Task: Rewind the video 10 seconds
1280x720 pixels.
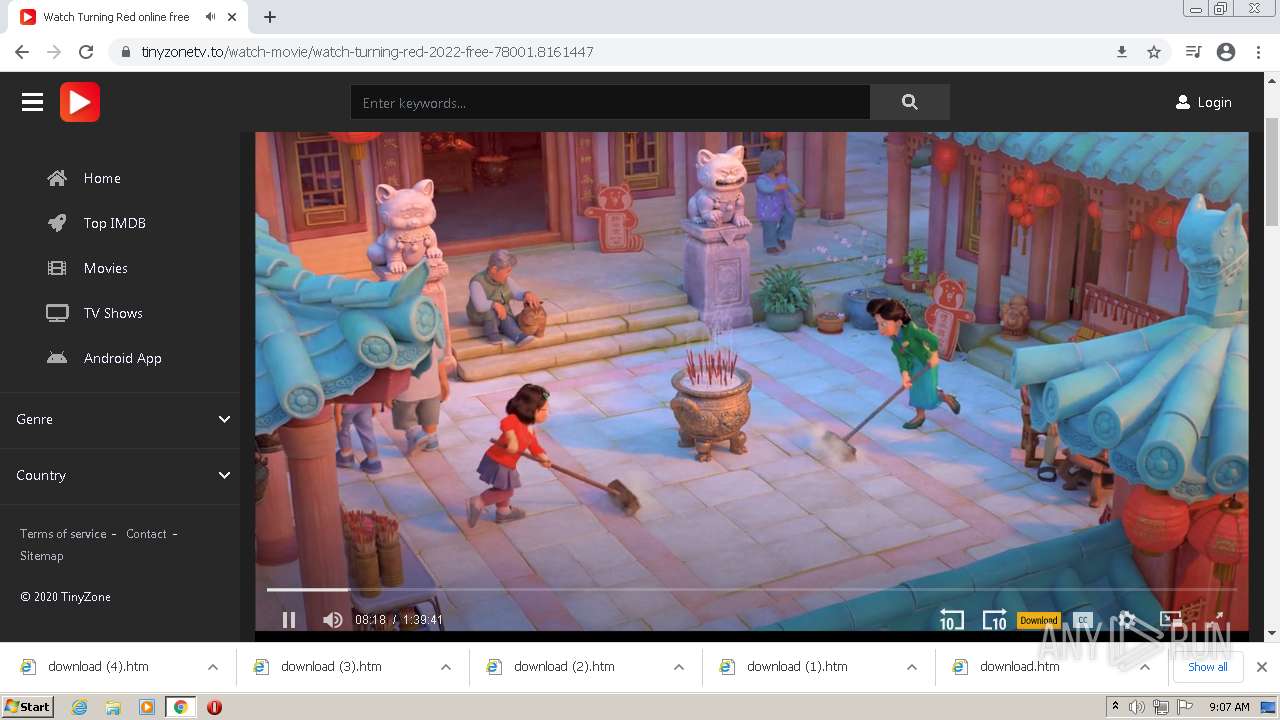Action: pyautogui.click(x=951, y=620)
